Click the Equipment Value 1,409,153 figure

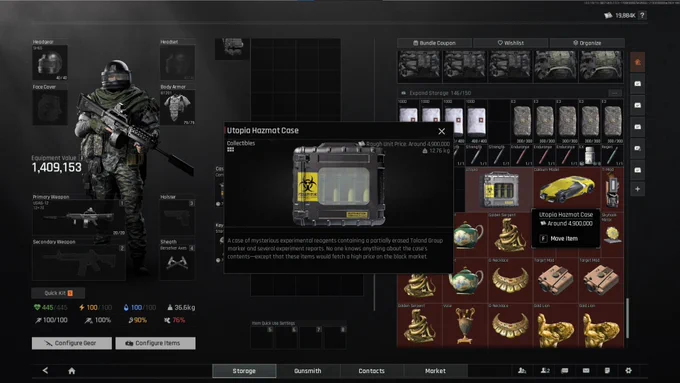tap(57, 167)
